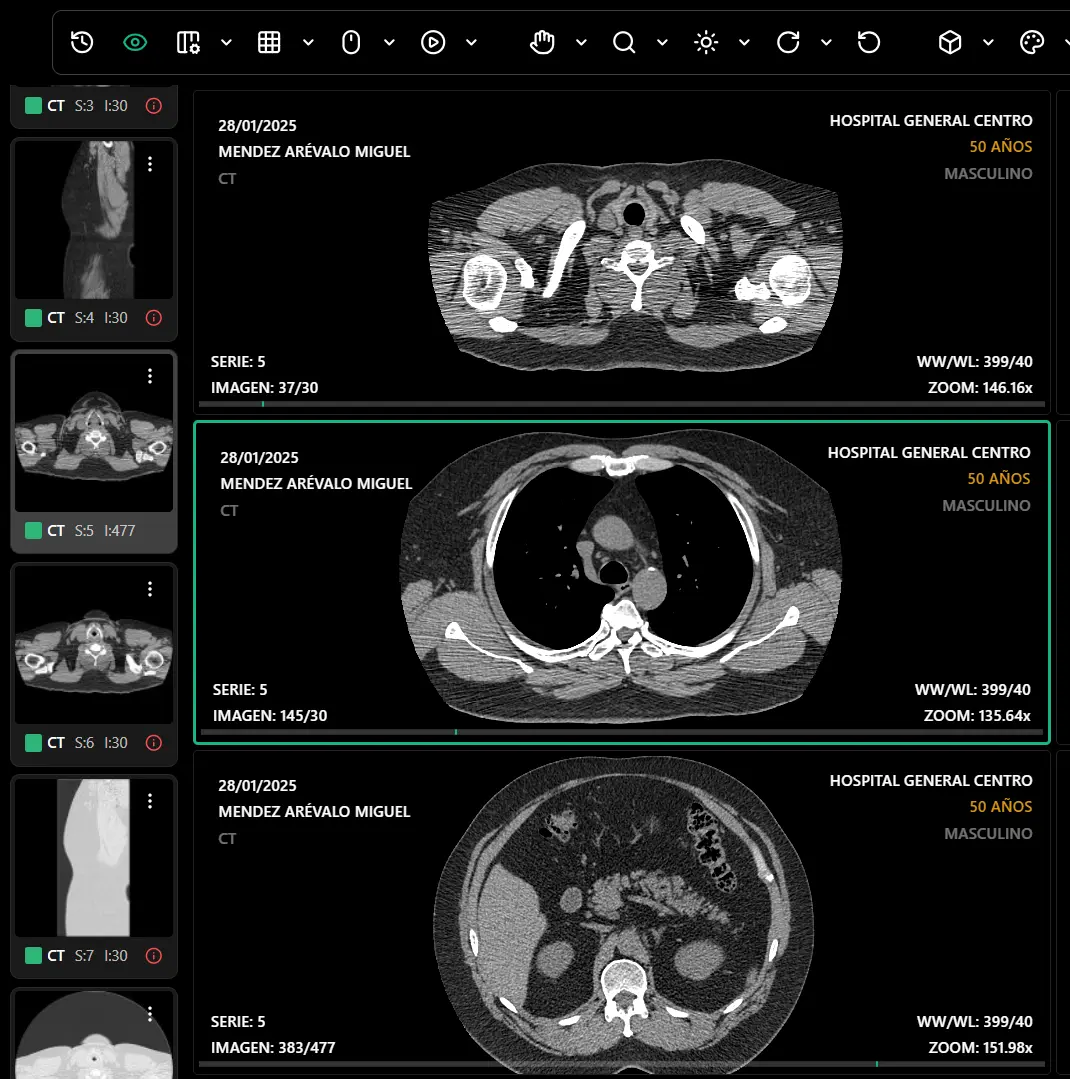
Task: Open three-dot menu on S:5 thumbnail
Action: tap(150, 376)
